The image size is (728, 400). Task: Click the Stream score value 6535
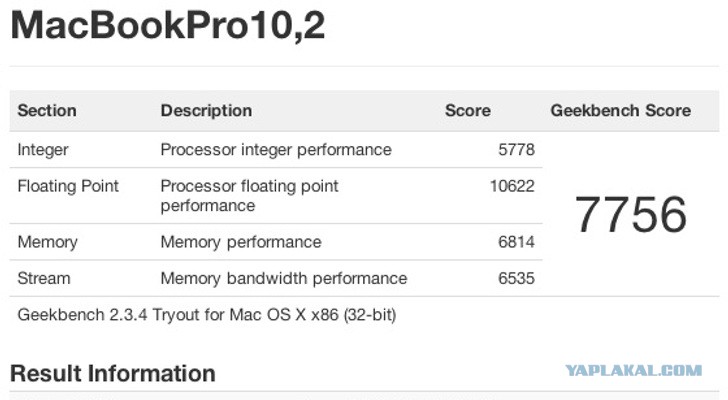point(516,278)
